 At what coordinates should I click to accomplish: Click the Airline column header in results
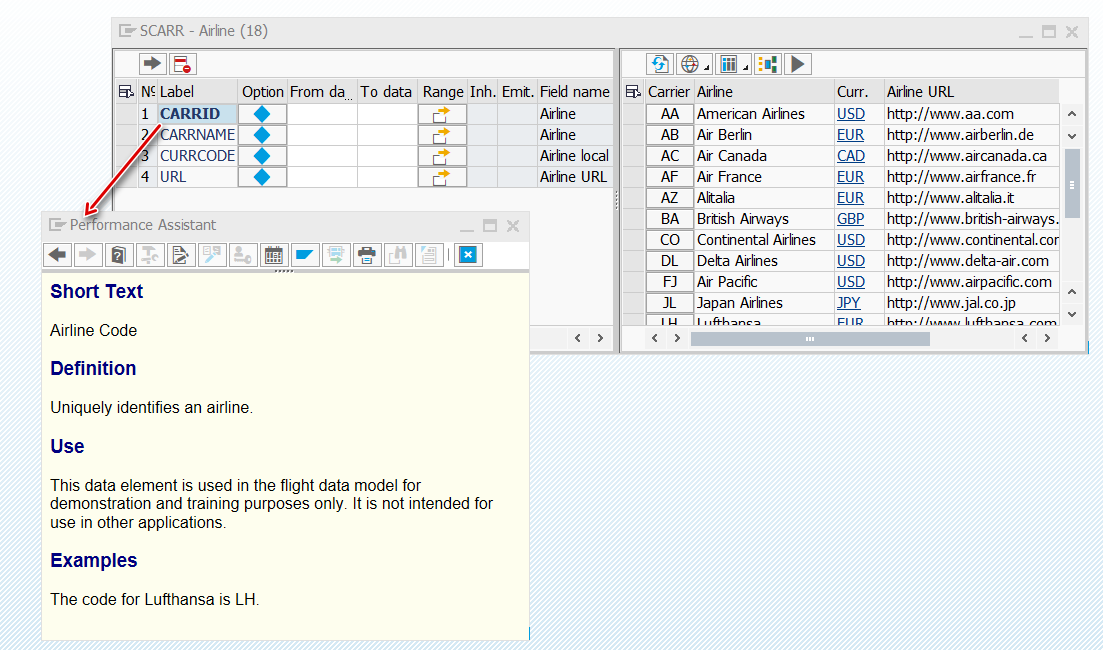pyautogui.click(x=763, y=91)
